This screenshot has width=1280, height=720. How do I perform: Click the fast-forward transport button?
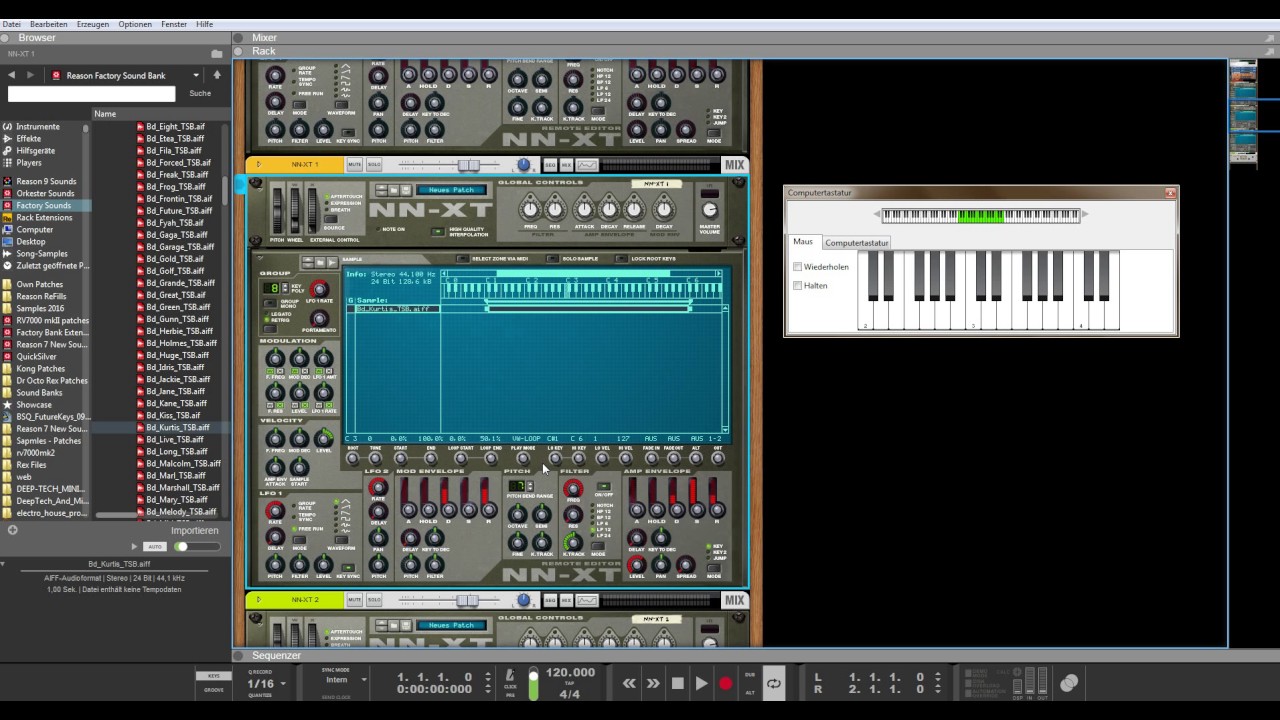pos(653,684)
